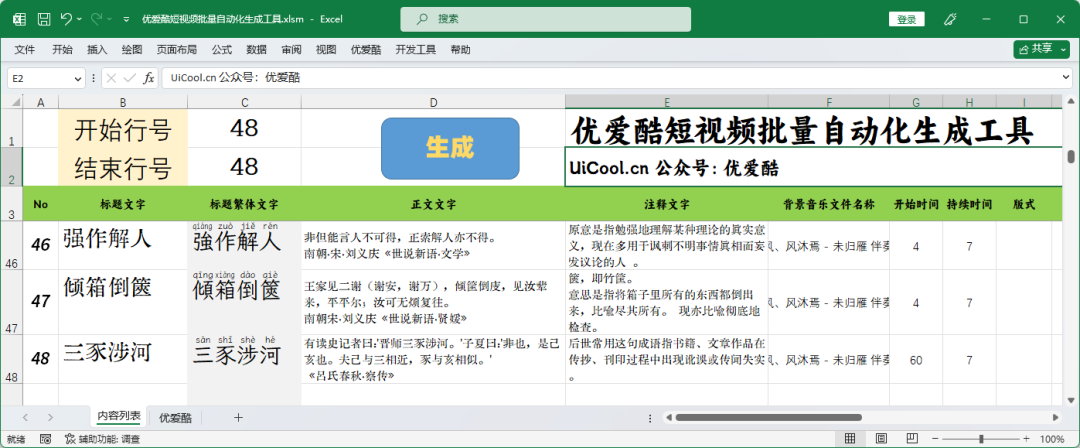Click the Undo arrow icon

(66, 19)
